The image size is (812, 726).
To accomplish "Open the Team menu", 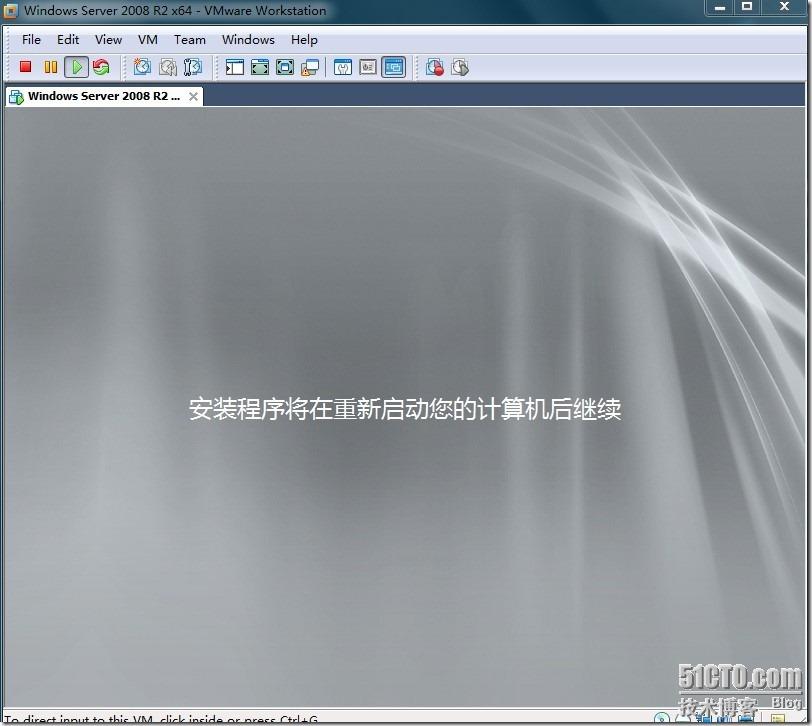I will [x=190, y=40].
